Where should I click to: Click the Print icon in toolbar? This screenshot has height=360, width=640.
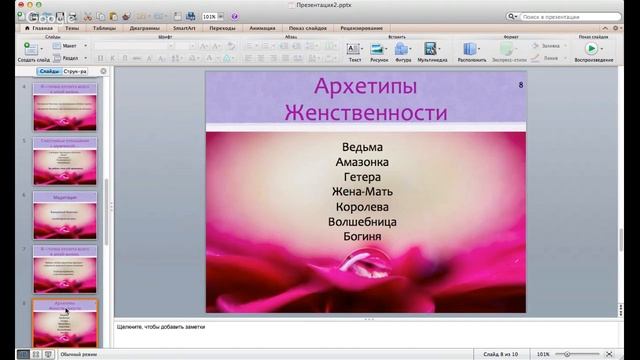click(x=72, y=17)
